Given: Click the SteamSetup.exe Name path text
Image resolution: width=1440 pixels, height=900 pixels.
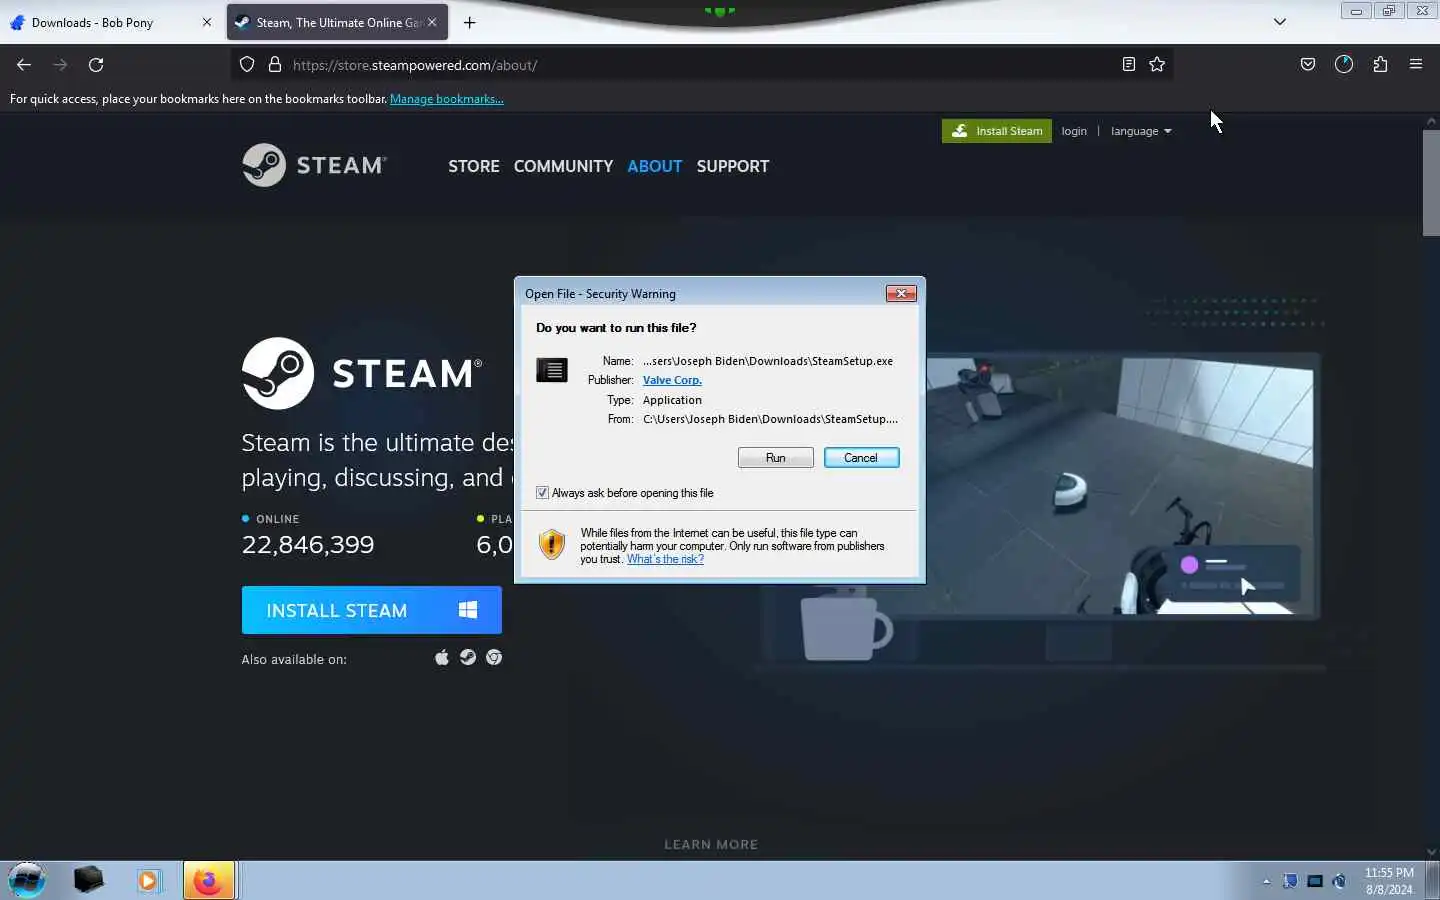Looking at the screenshot, I should tap(768, 361).
